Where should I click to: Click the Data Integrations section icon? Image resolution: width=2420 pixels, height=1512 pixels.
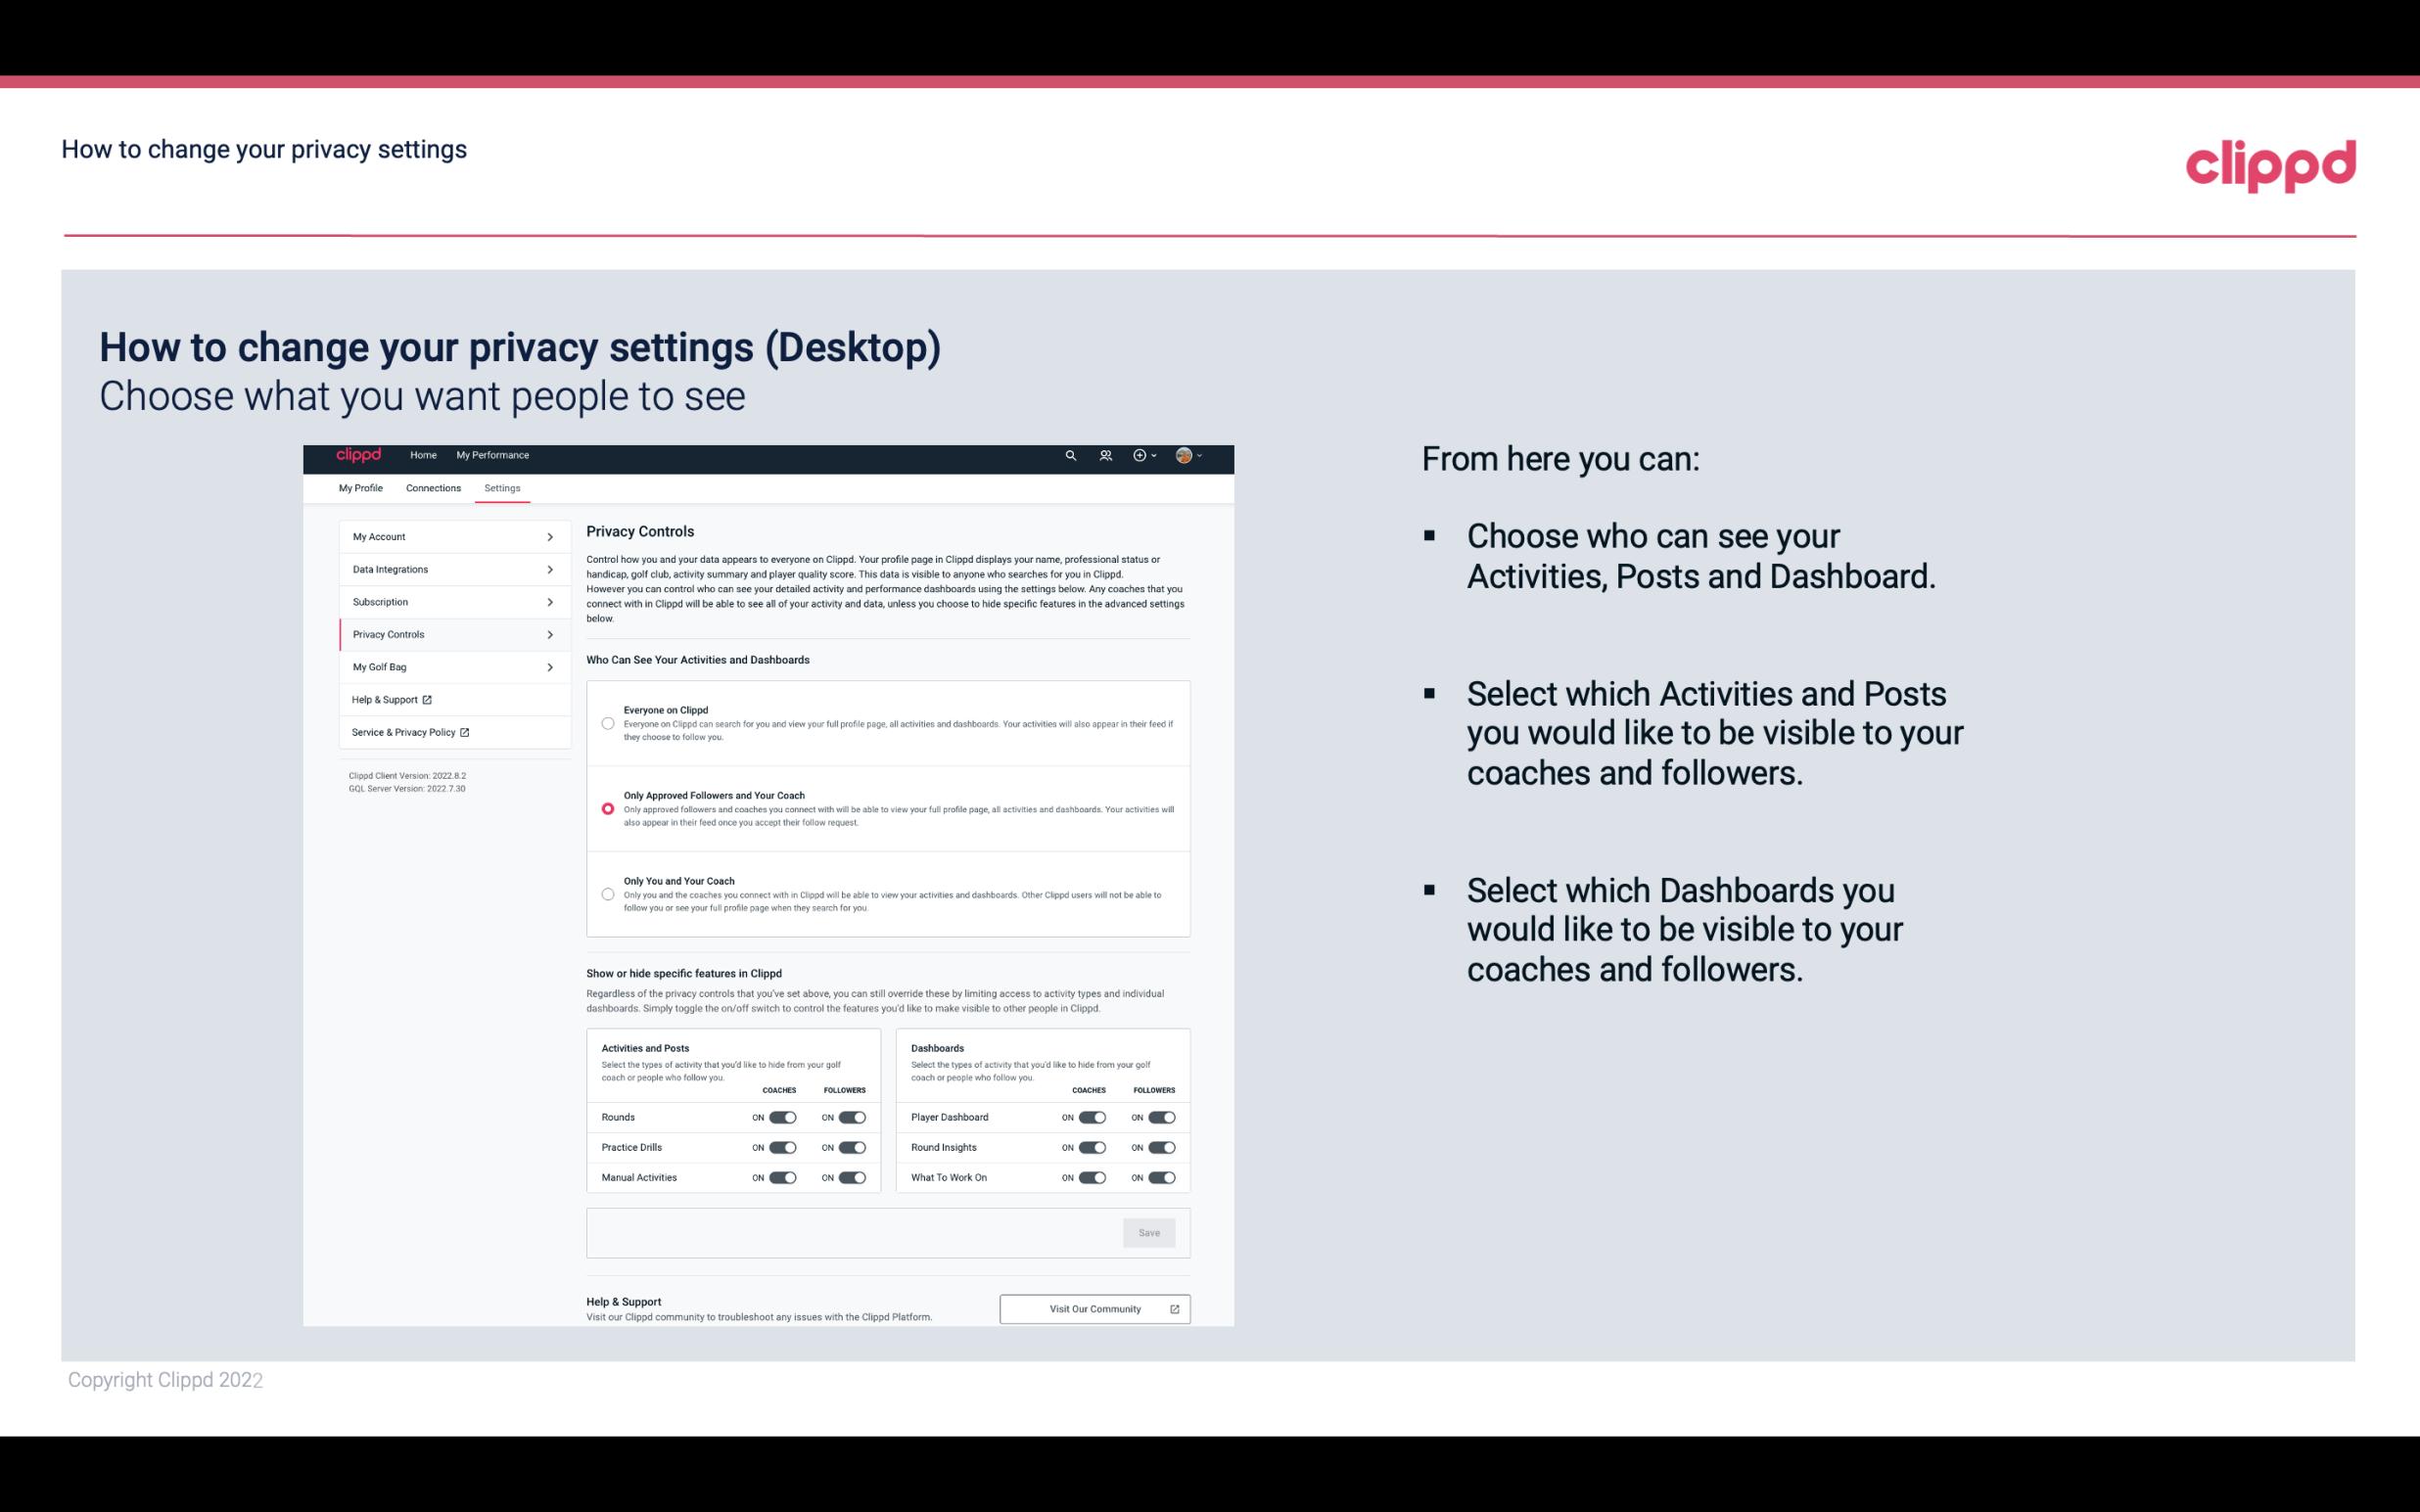click(550, 570)
